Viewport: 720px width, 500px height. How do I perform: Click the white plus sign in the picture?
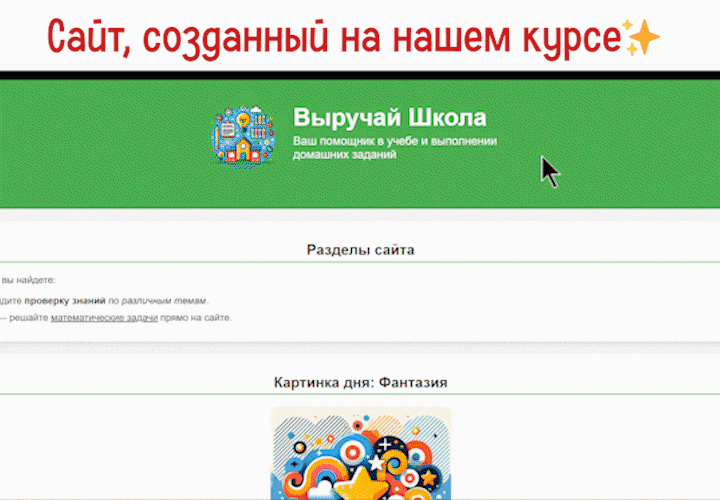(x=386, y=445)
